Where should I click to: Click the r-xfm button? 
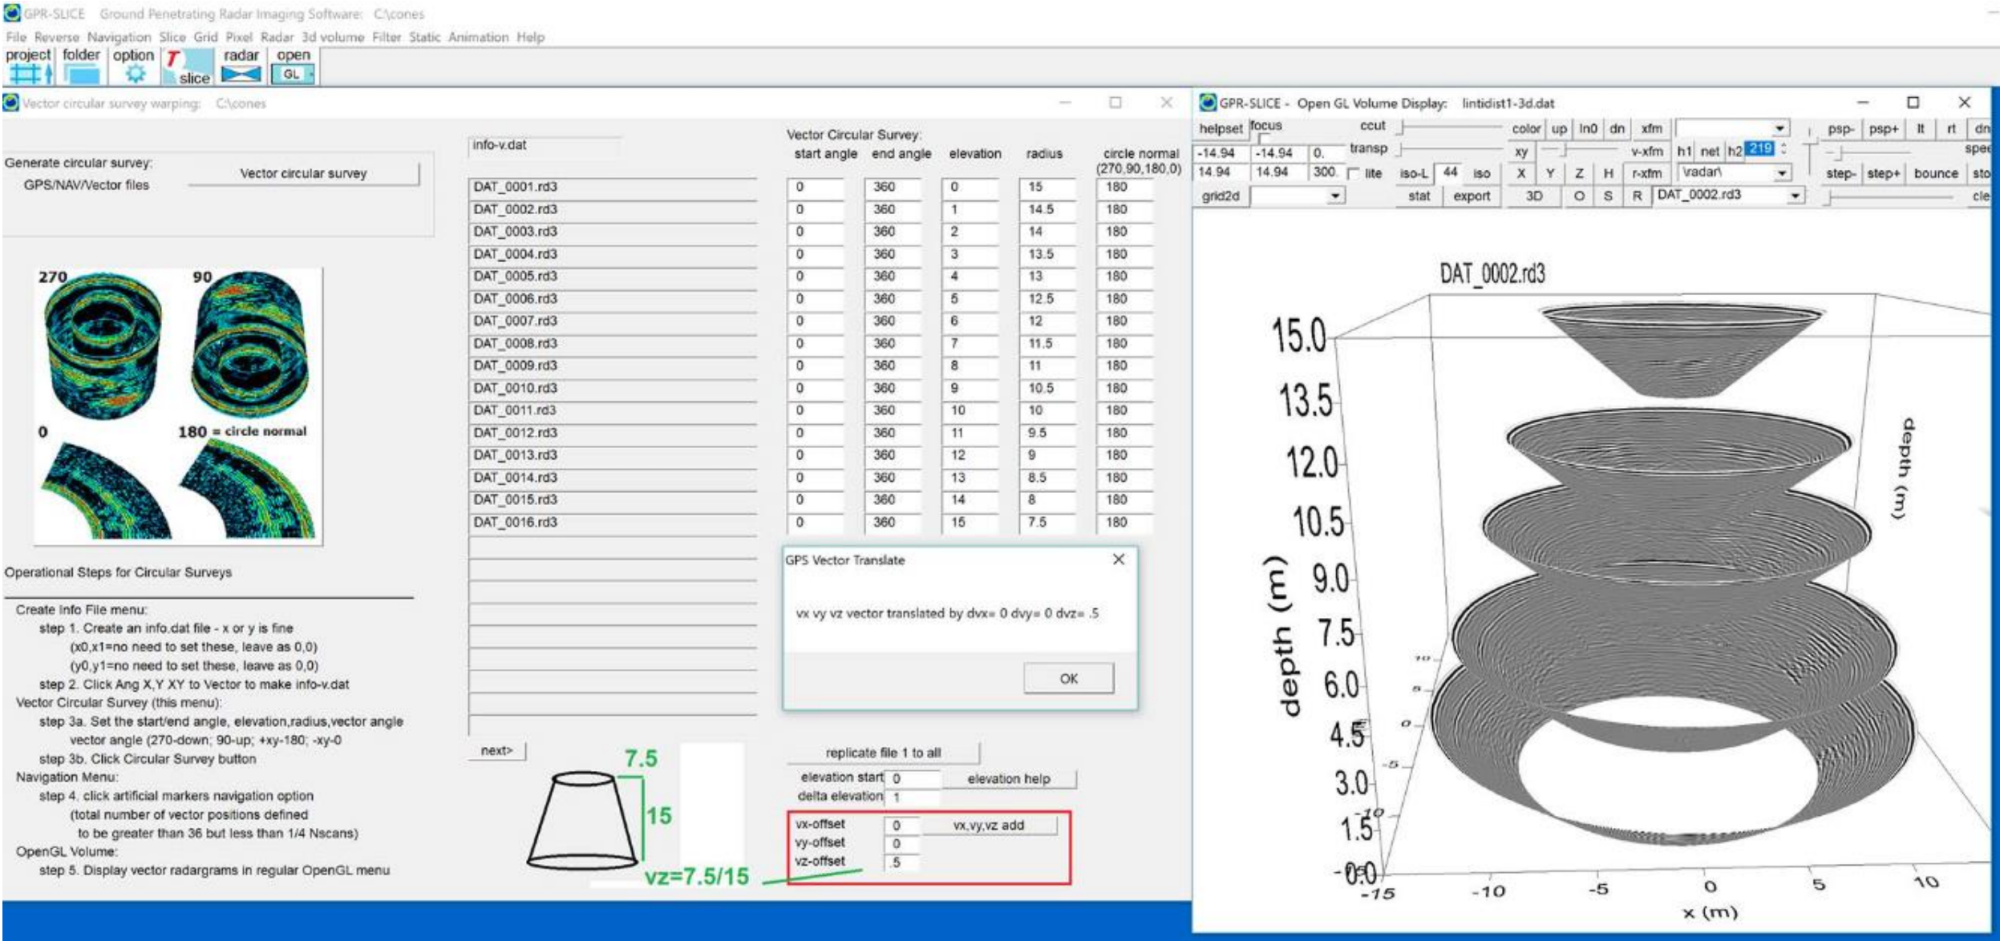tap(1646, 173)
